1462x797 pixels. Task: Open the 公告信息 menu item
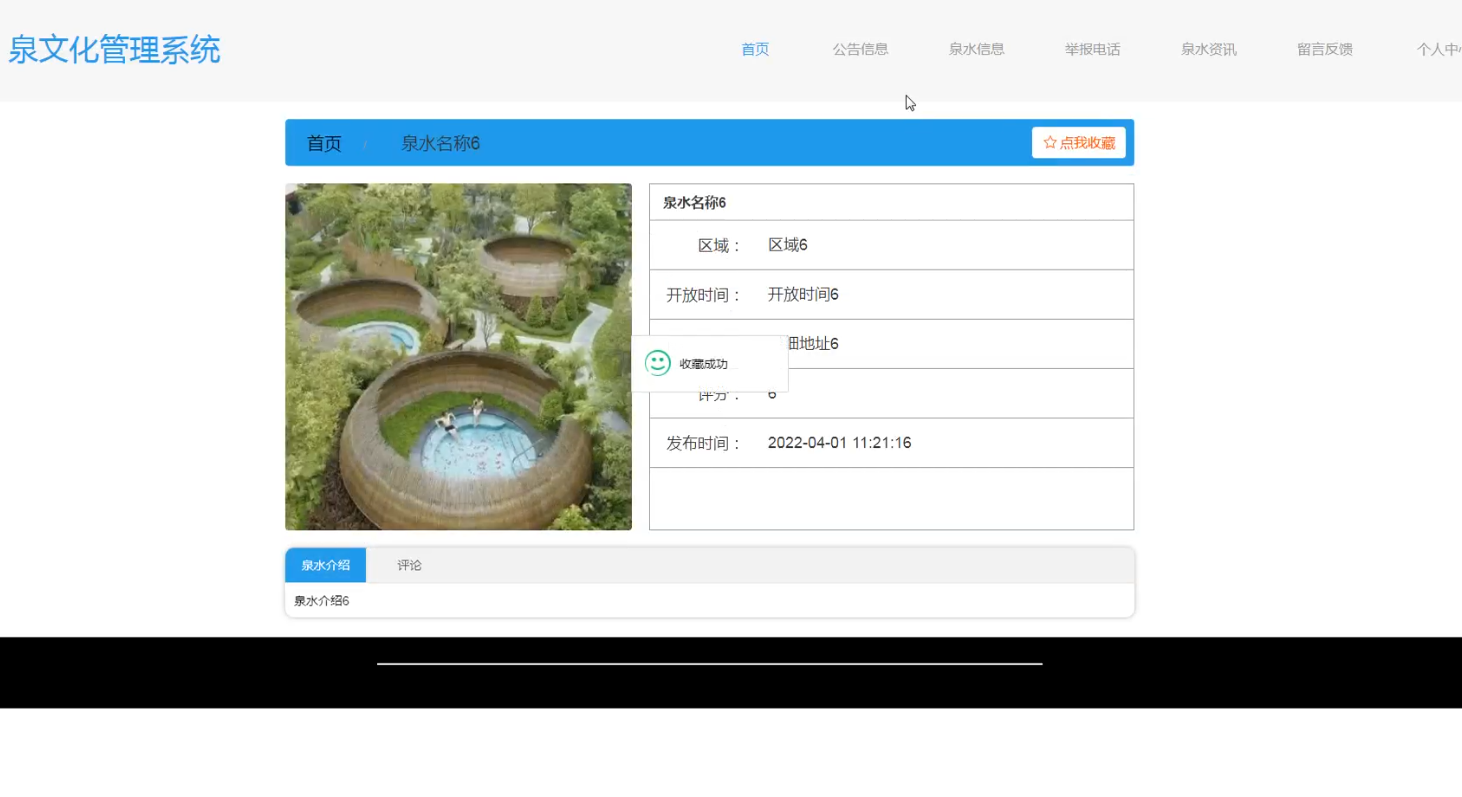coord(860,49)
